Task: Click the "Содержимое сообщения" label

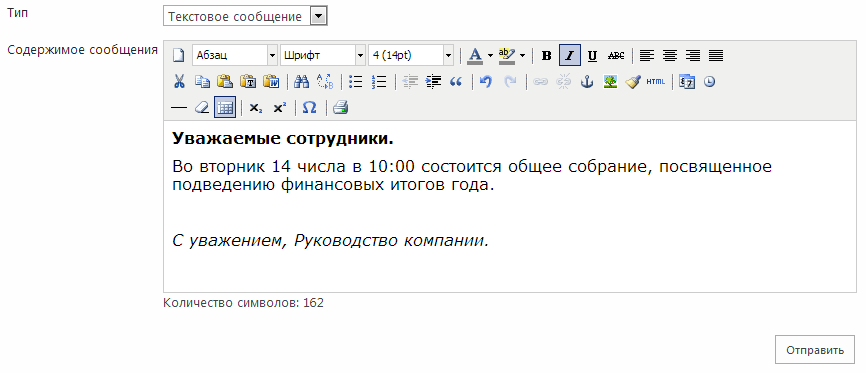Action: coord(82,50)
